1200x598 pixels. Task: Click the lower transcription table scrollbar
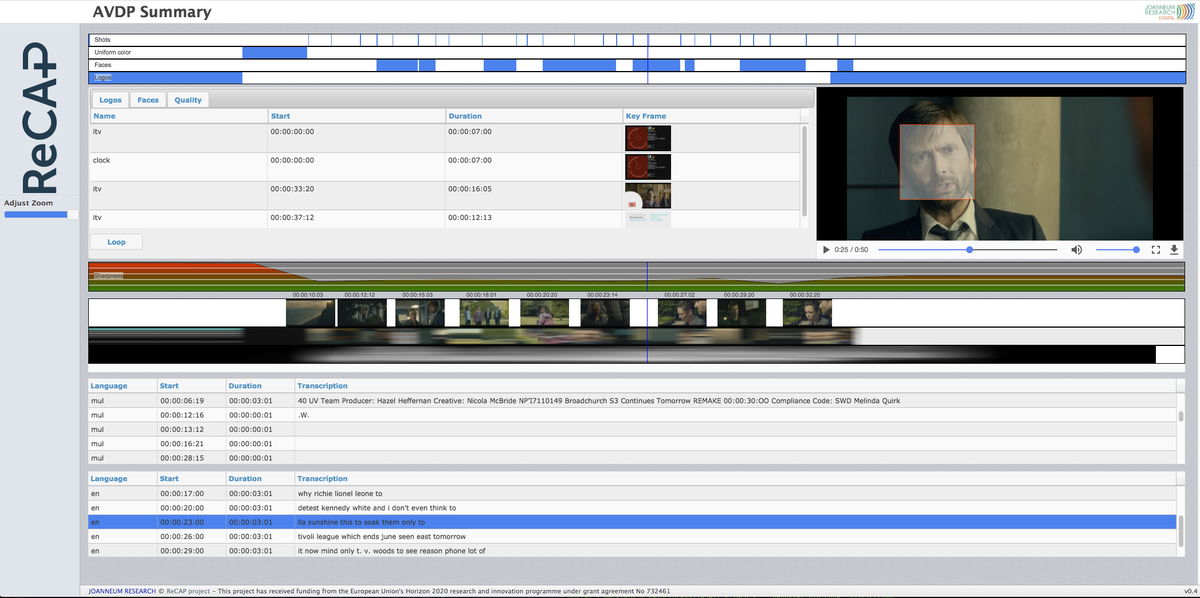(1181, 529)
